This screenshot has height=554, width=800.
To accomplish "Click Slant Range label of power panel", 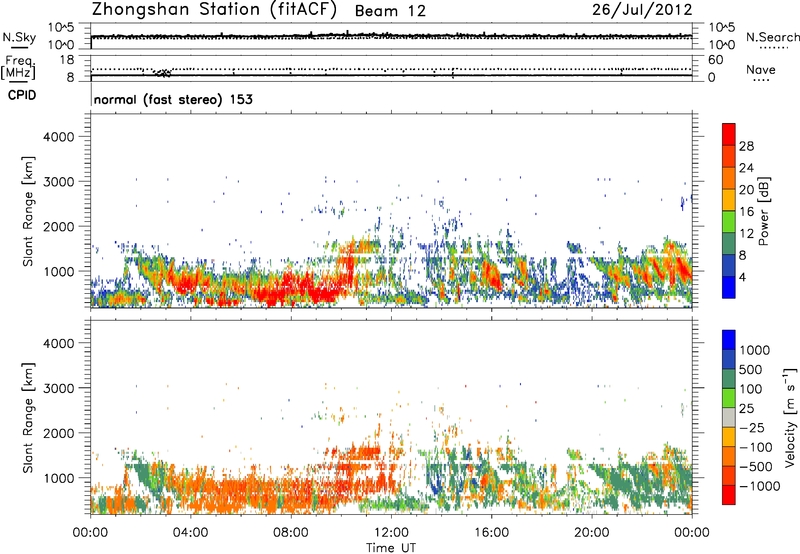I will click(x=28, y=211).
